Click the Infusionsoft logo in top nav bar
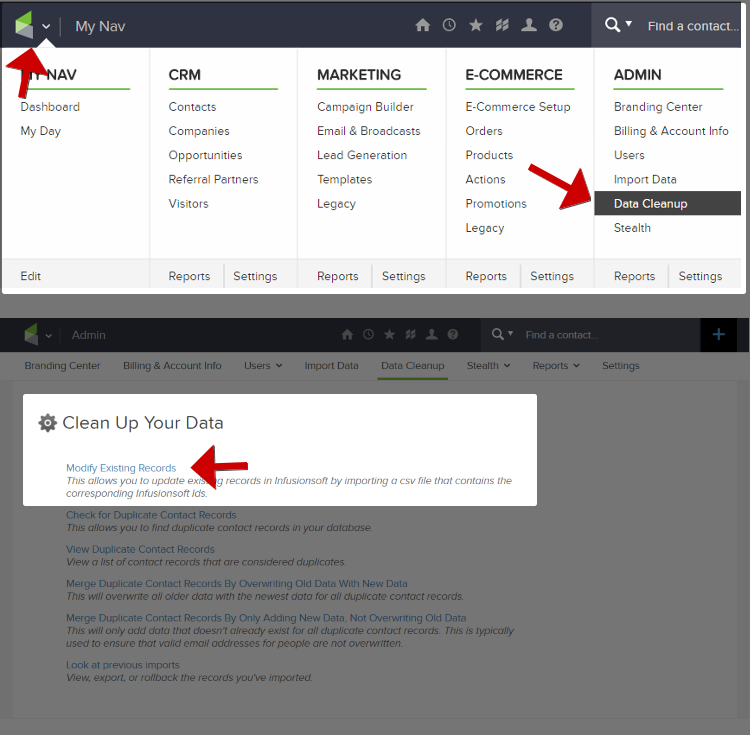Screen dimensions: 750x735 [24, 24]
